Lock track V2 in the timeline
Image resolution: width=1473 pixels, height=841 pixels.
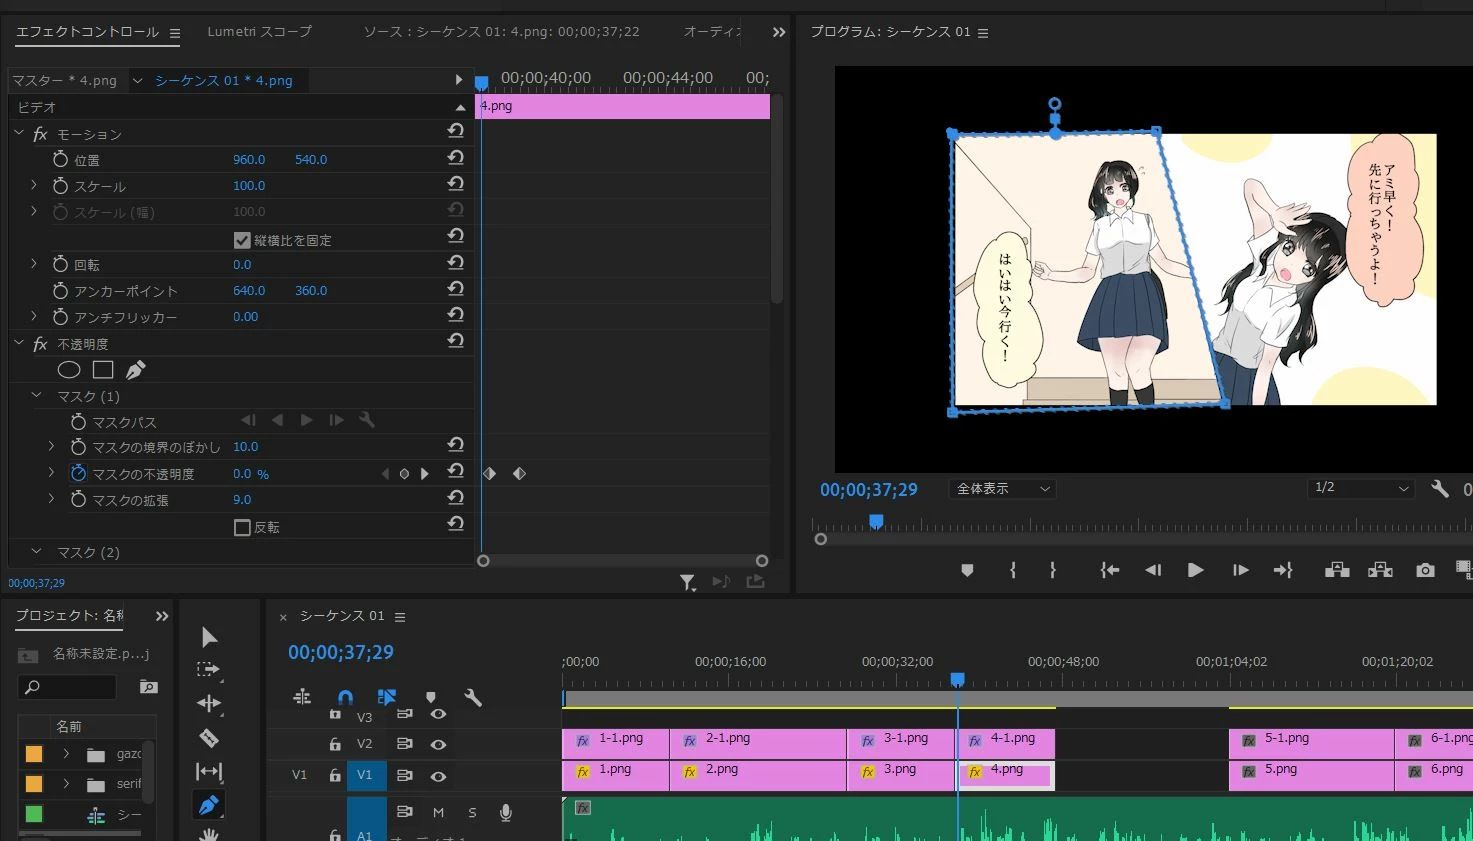point(335,744)
